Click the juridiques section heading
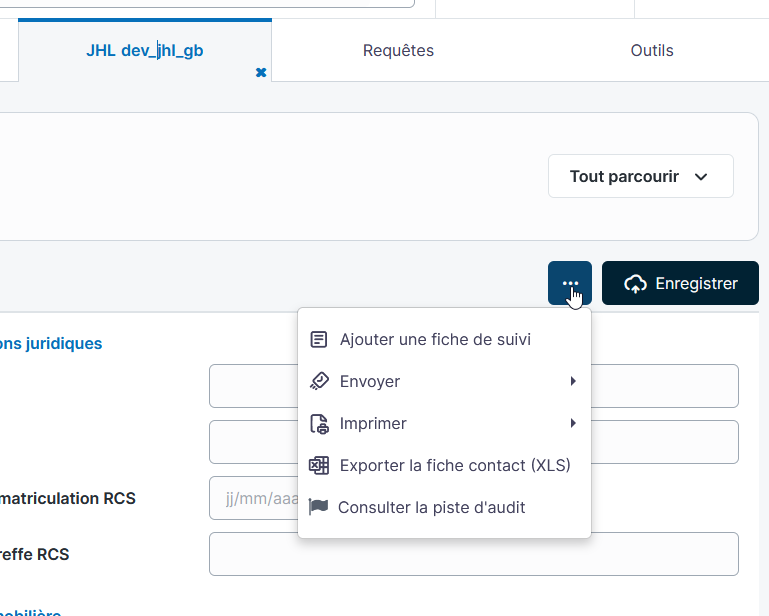This screenshot has height=616, width=769. pos(51,343)
